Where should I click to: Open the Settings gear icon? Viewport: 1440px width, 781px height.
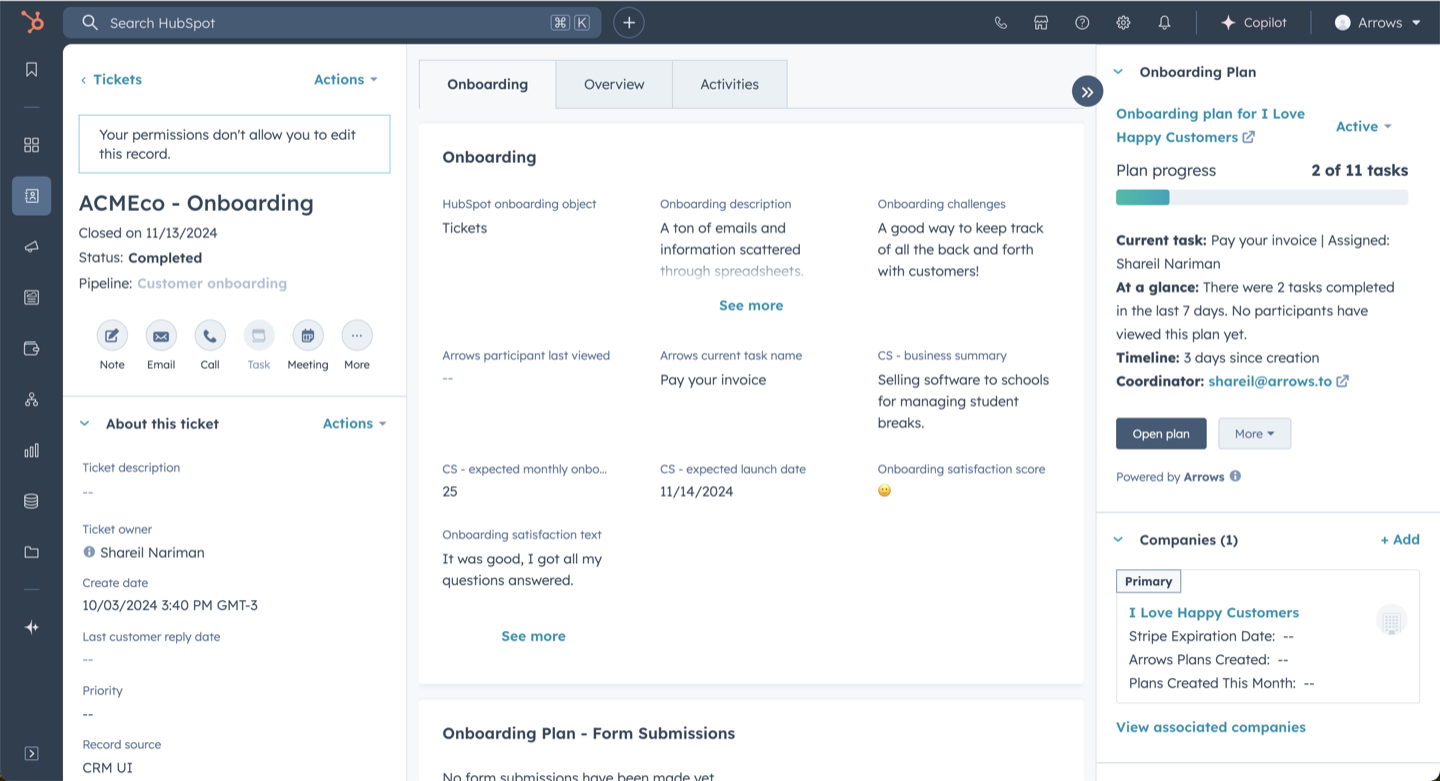pos(1123,22)
